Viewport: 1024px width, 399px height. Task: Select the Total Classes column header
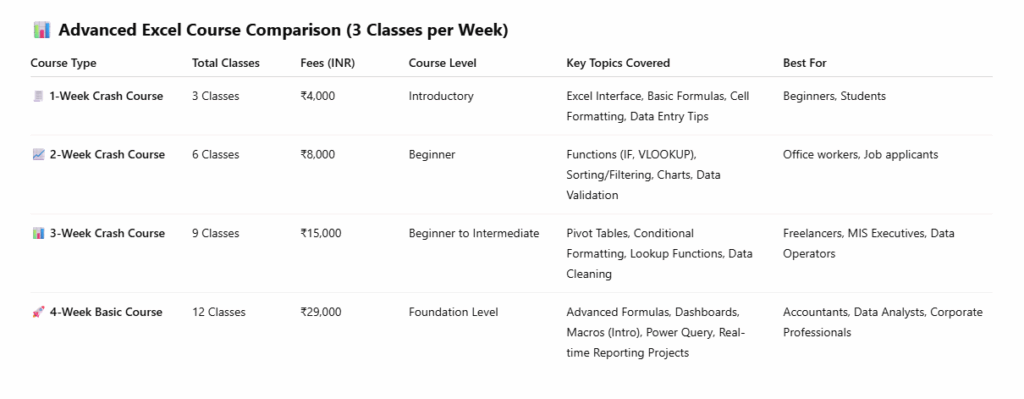(226, 63)
